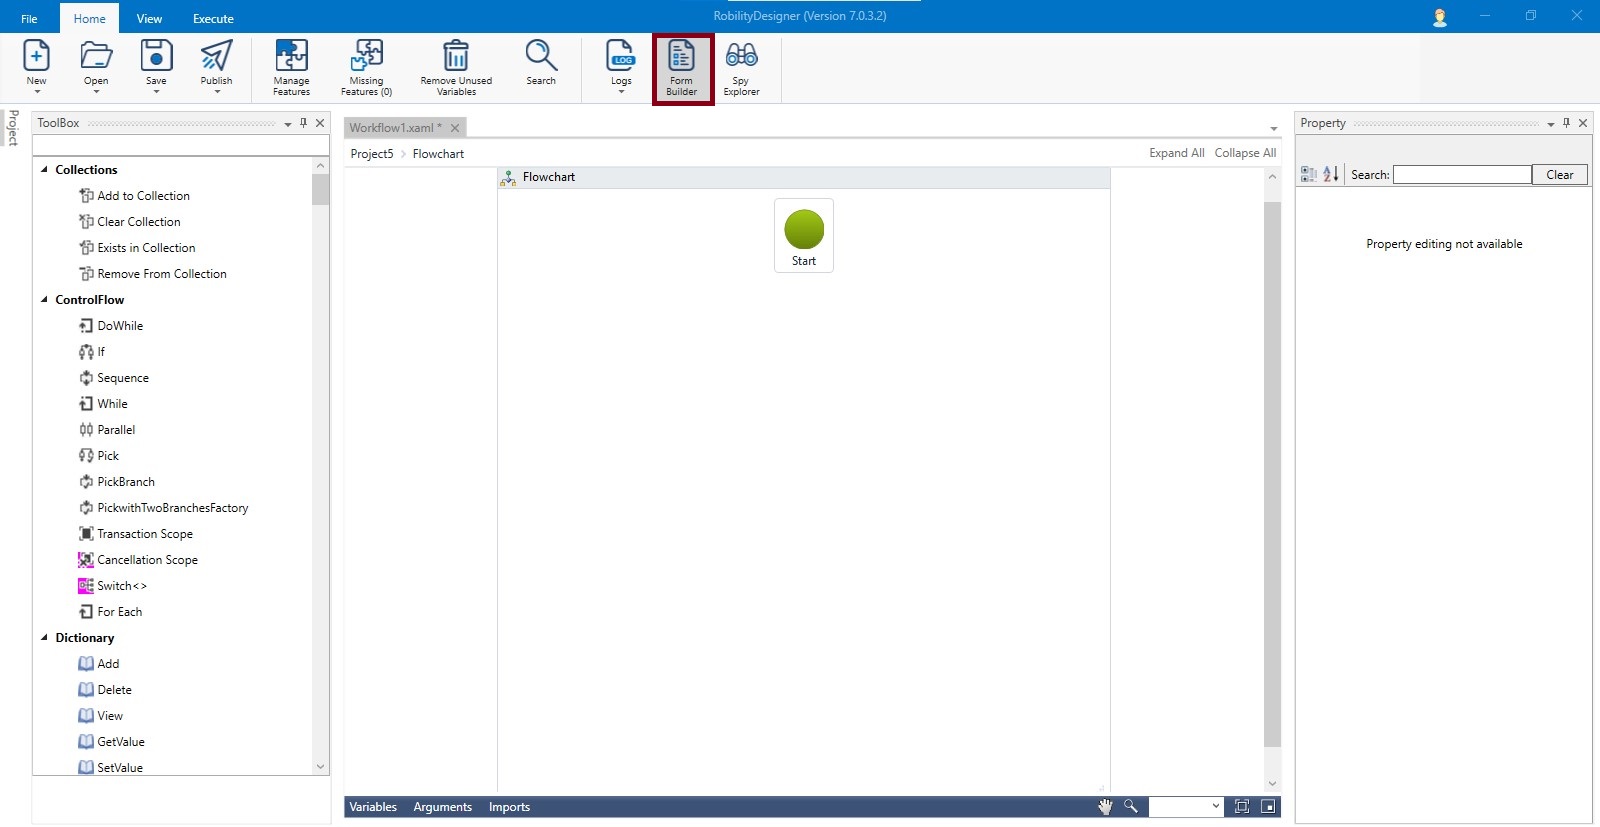
Task: Click the Publish icon
Action: 216,62
